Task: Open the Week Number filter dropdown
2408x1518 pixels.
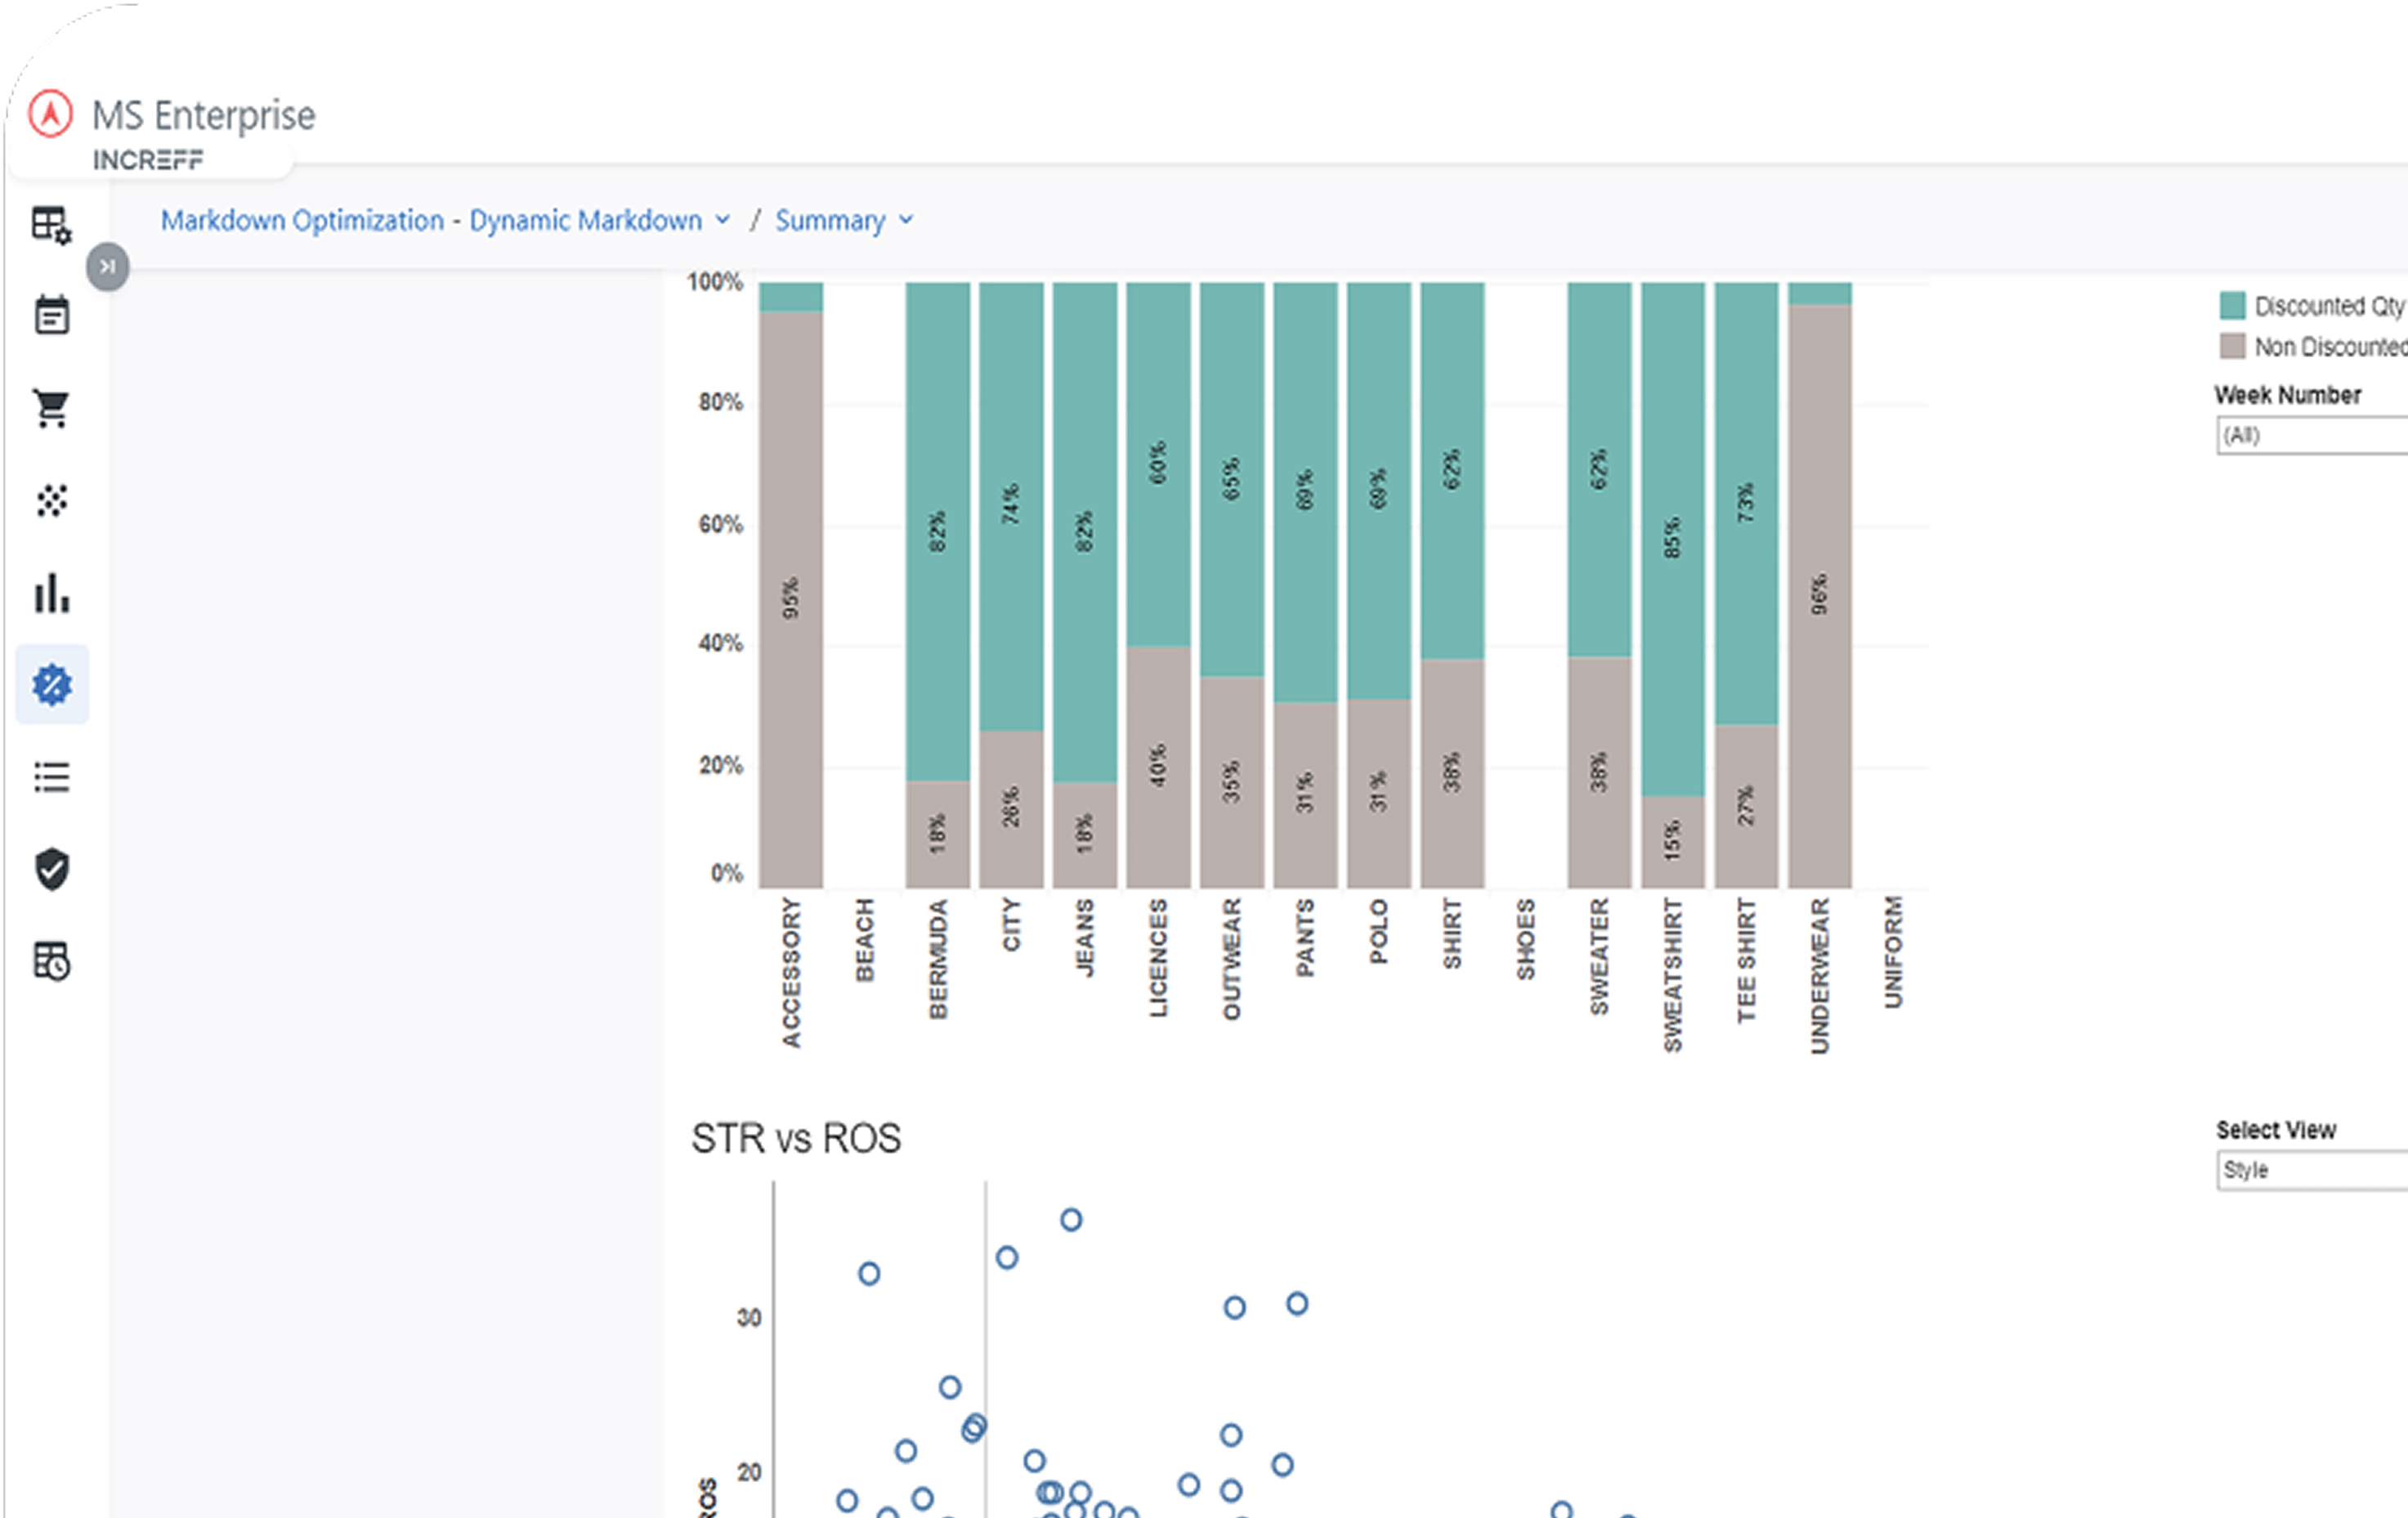Action: point(2310,436)
